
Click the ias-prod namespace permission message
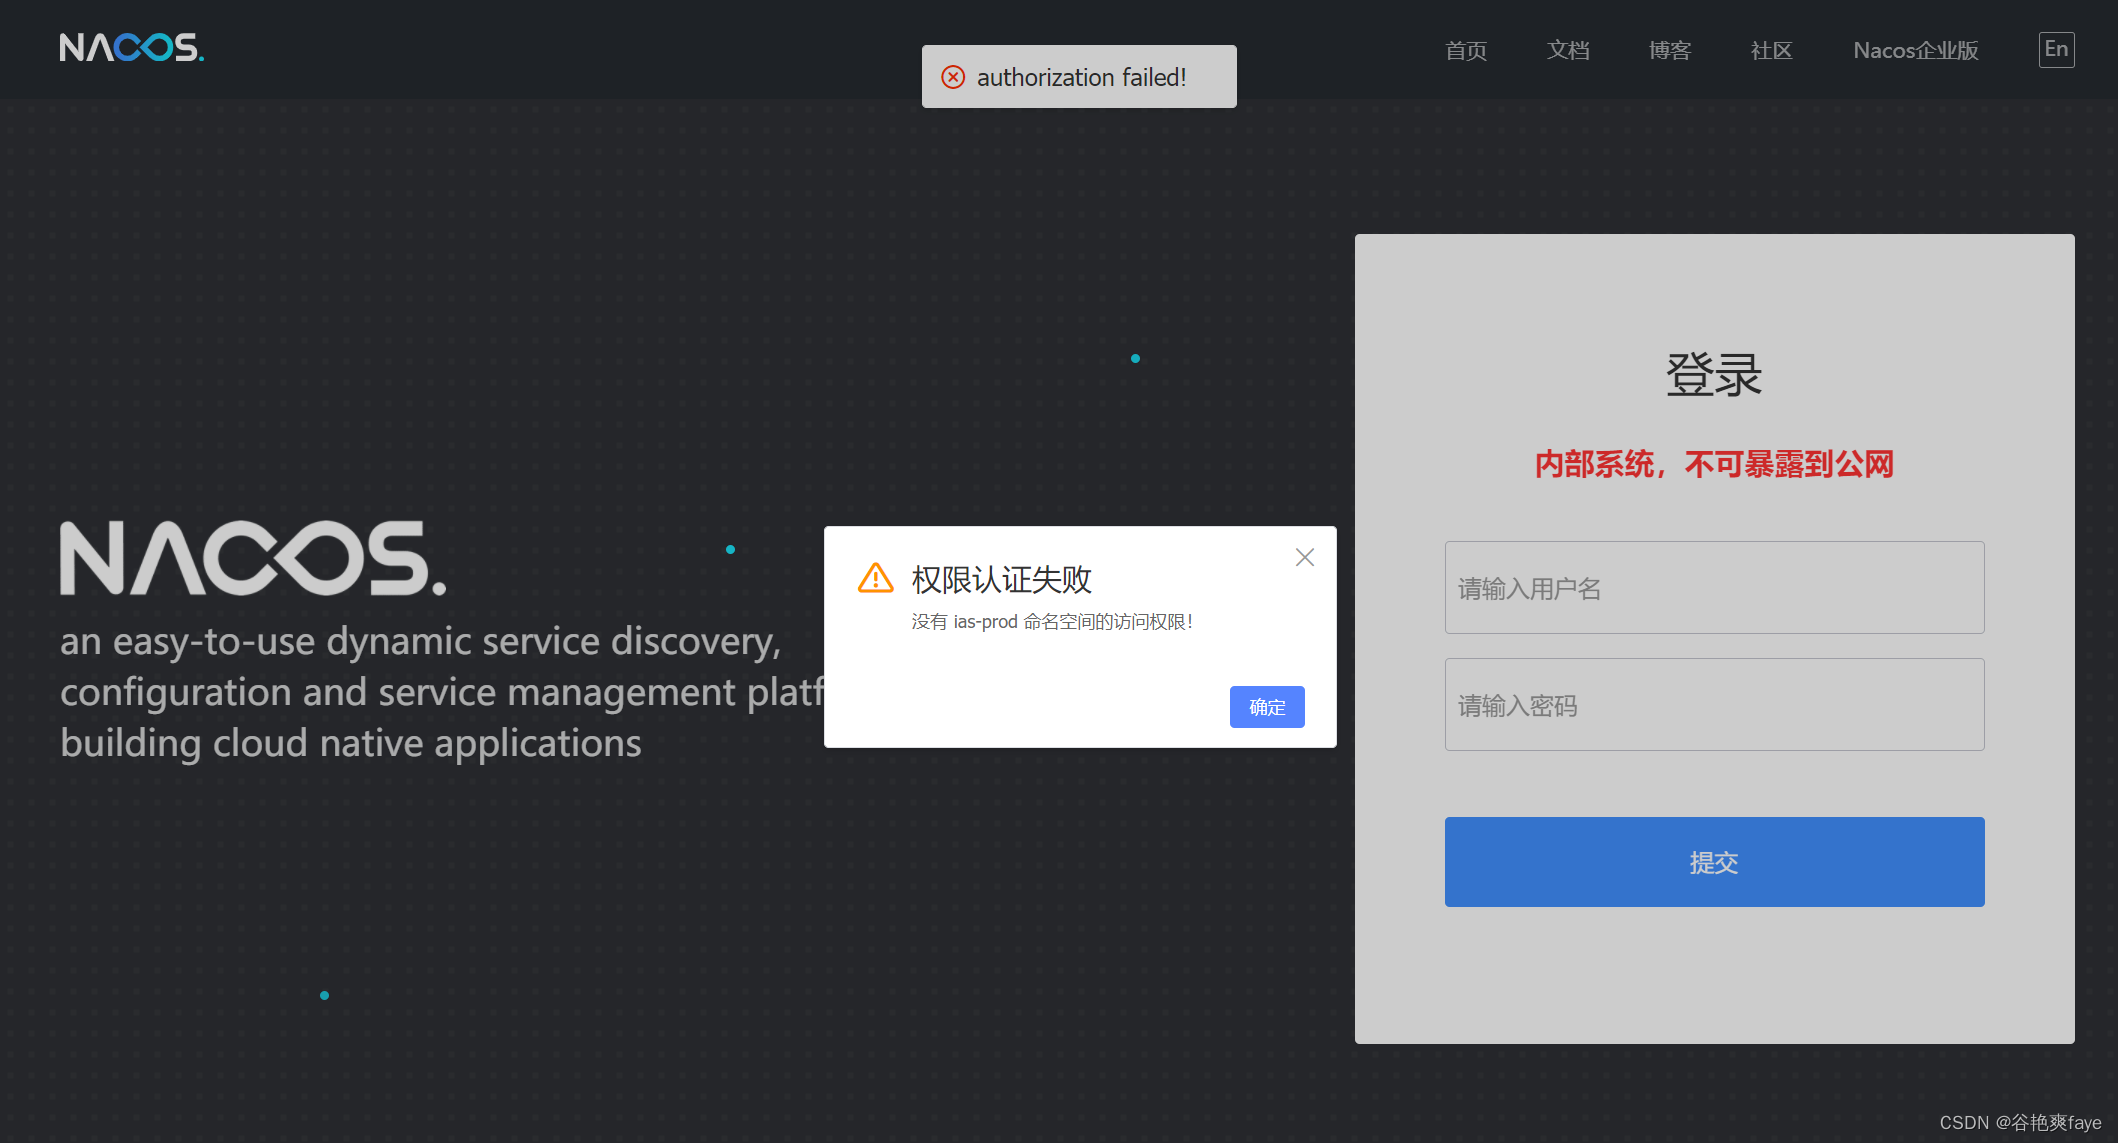[1051, 622]
